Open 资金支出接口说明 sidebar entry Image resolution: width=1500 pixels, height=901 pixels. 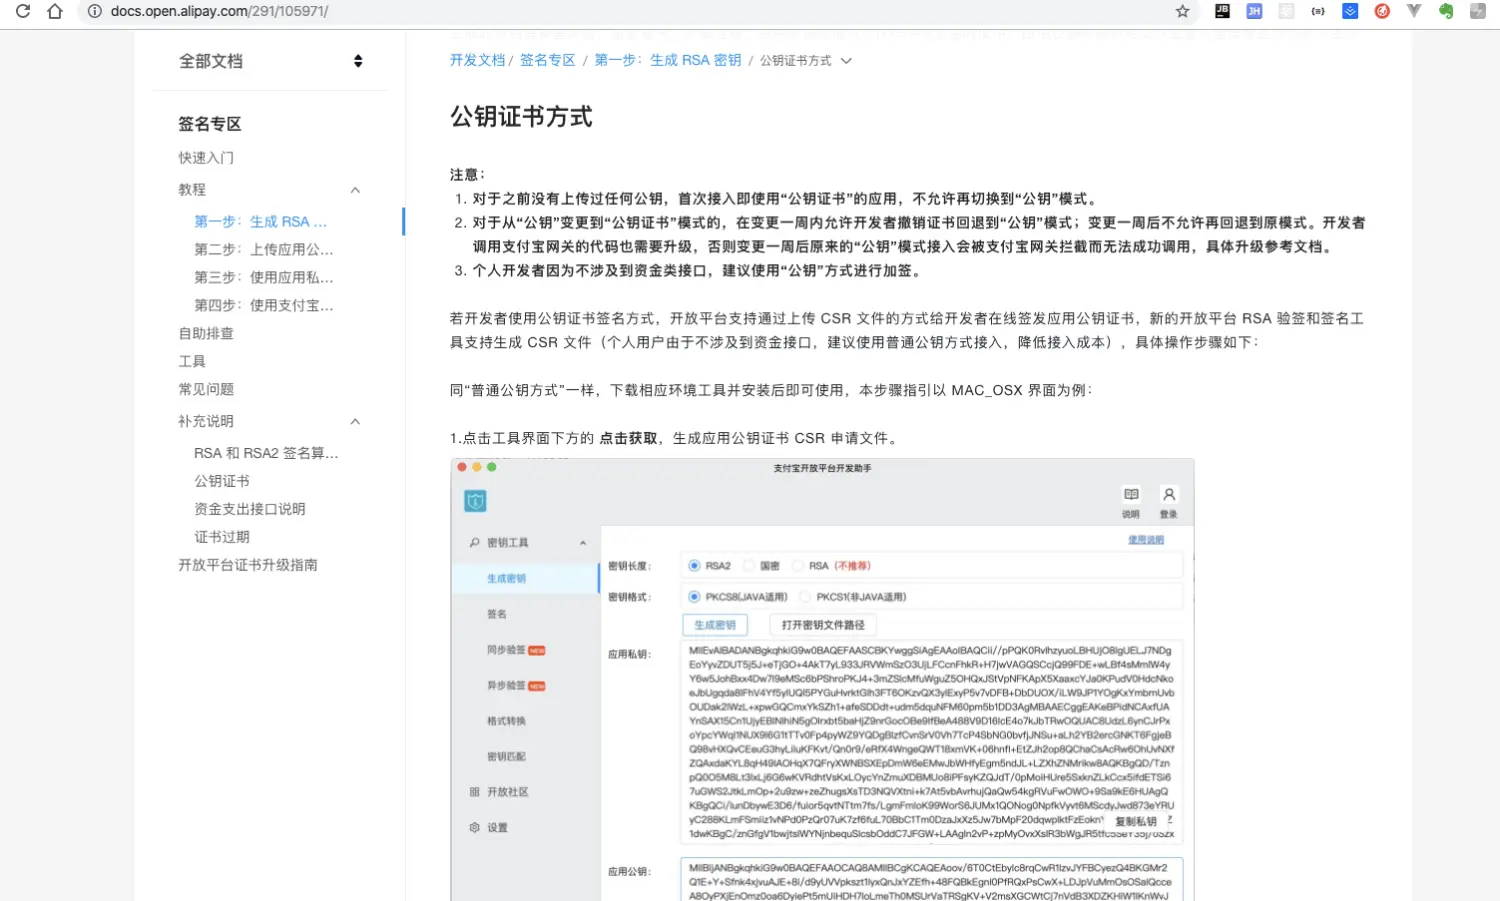pyautogui.click(x=250, y=509)
